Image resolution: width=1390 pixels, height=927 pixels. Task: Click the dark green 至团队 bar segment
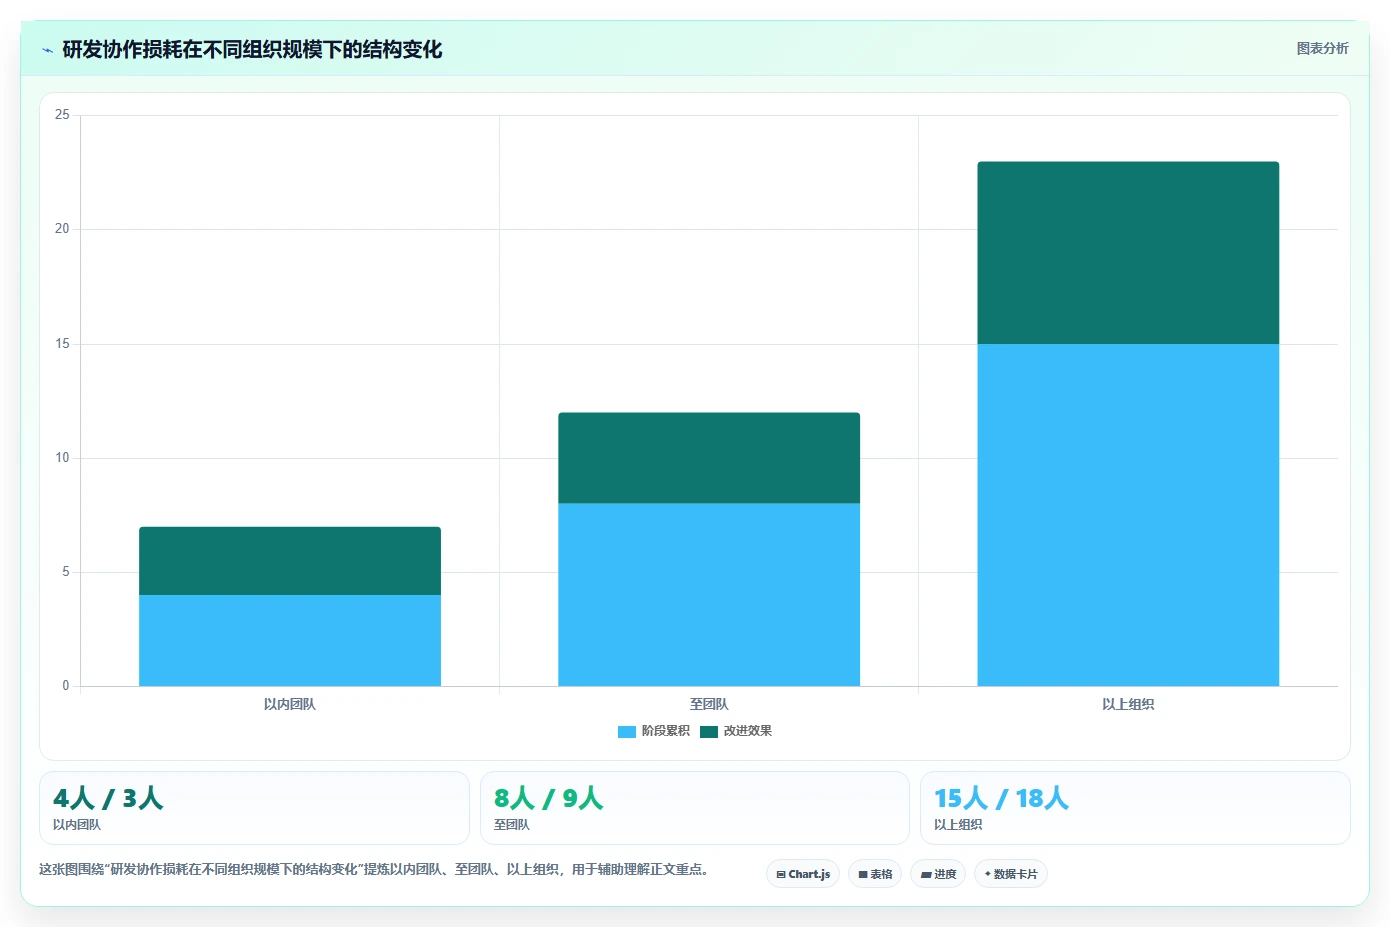709,458
